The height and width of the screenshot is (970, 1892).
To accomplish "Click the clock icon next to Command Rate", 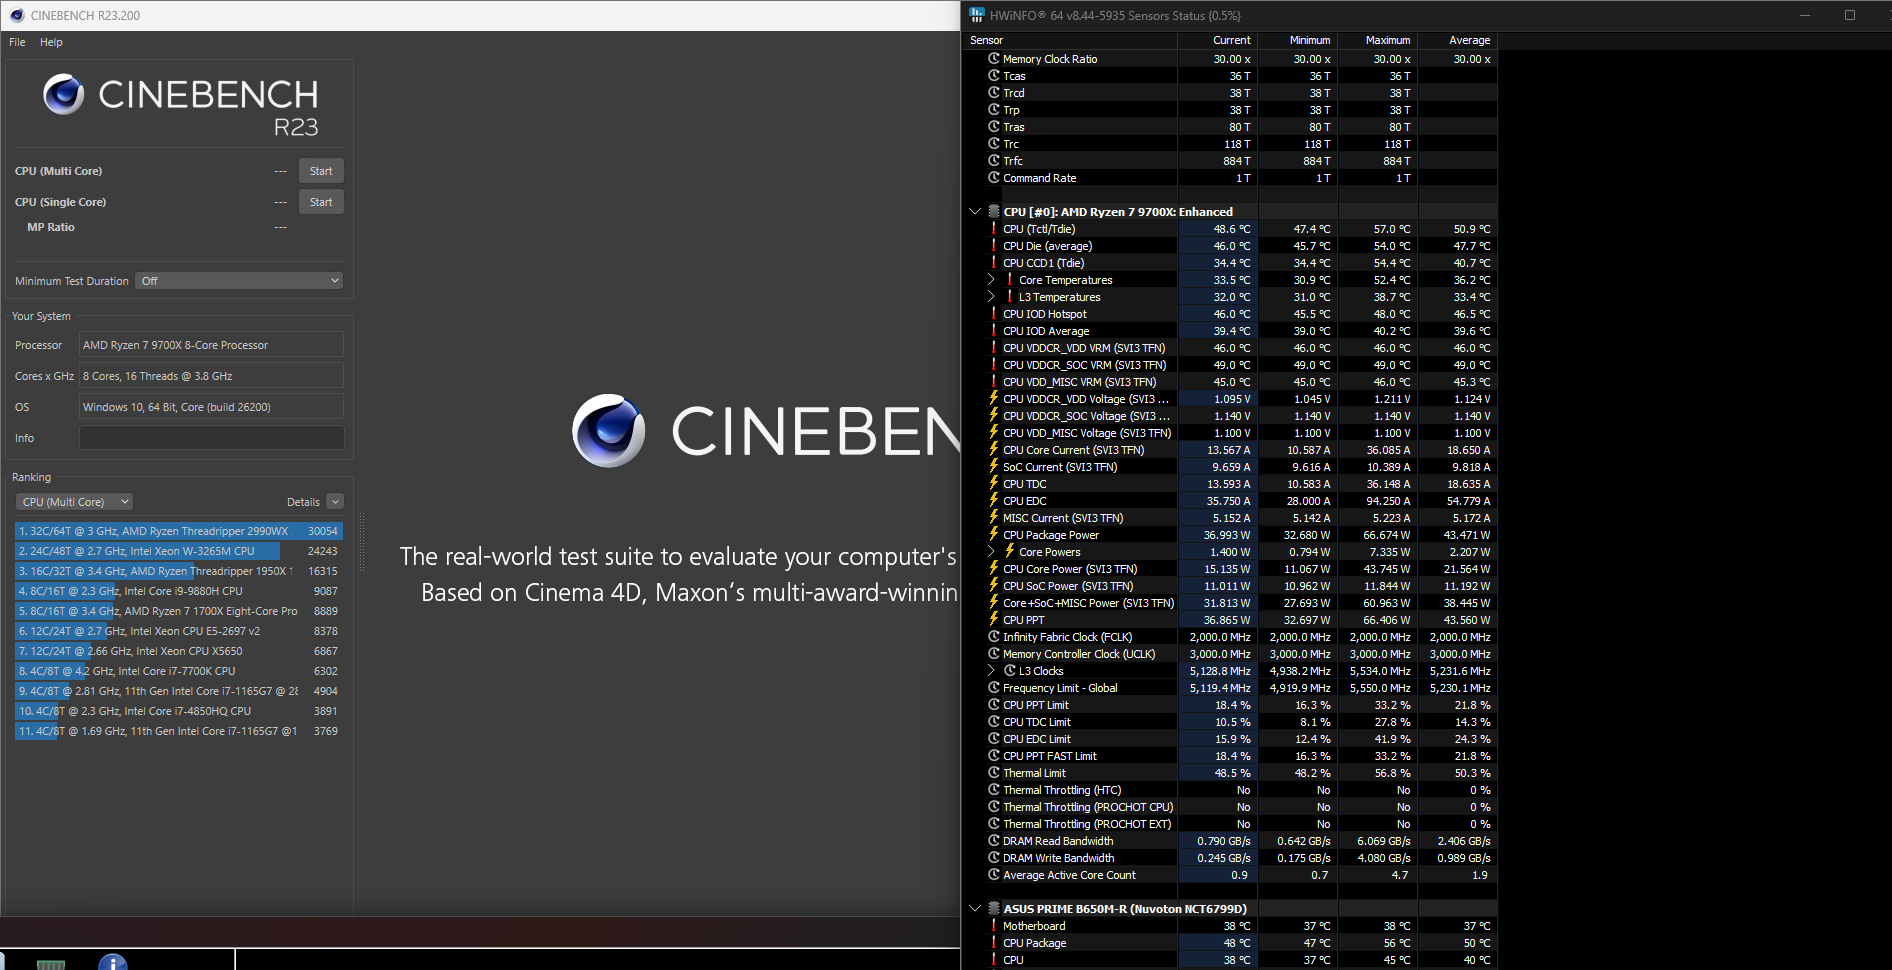I will 994,177.
